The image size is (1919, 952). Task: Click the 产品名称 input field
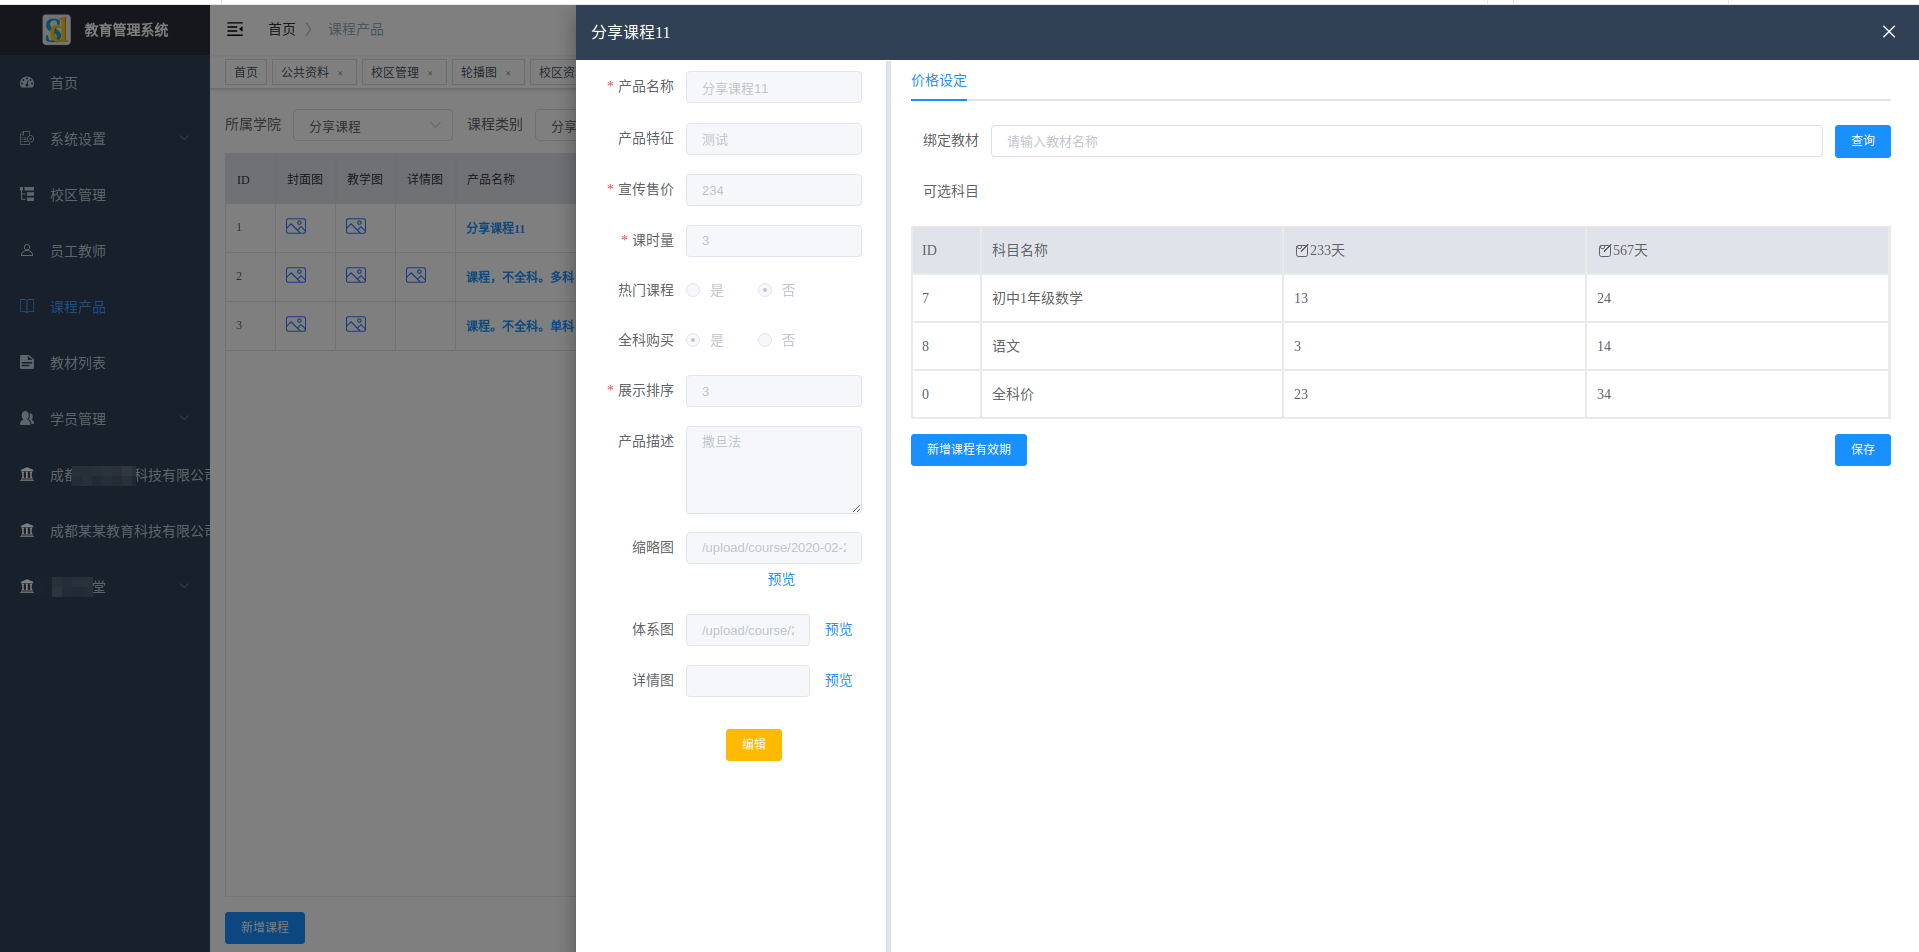point(774,87)
